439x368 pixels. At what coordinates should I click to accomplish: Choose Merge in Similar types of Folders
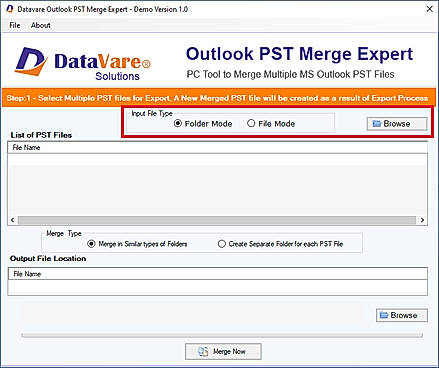coord(137,244)
